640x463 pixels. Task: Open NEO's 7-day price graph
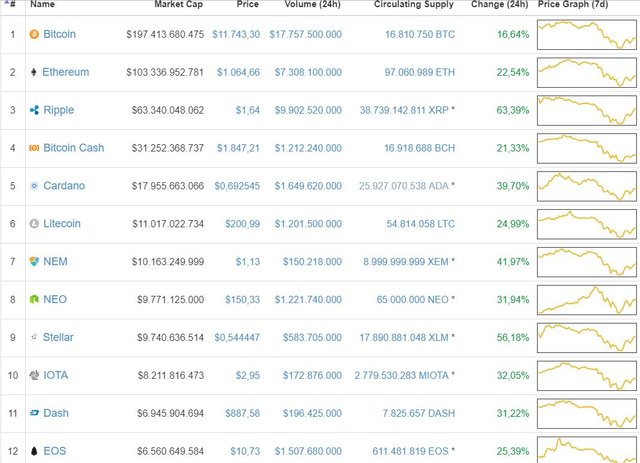(587, 300)
